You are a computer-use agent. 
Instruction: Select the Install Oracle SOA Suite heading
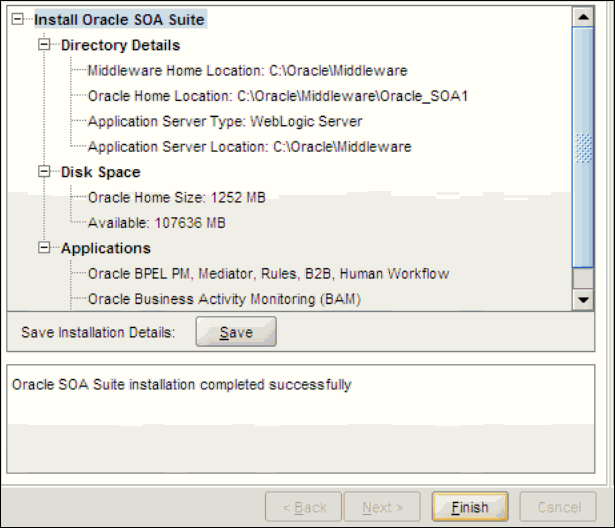[119, 19]
